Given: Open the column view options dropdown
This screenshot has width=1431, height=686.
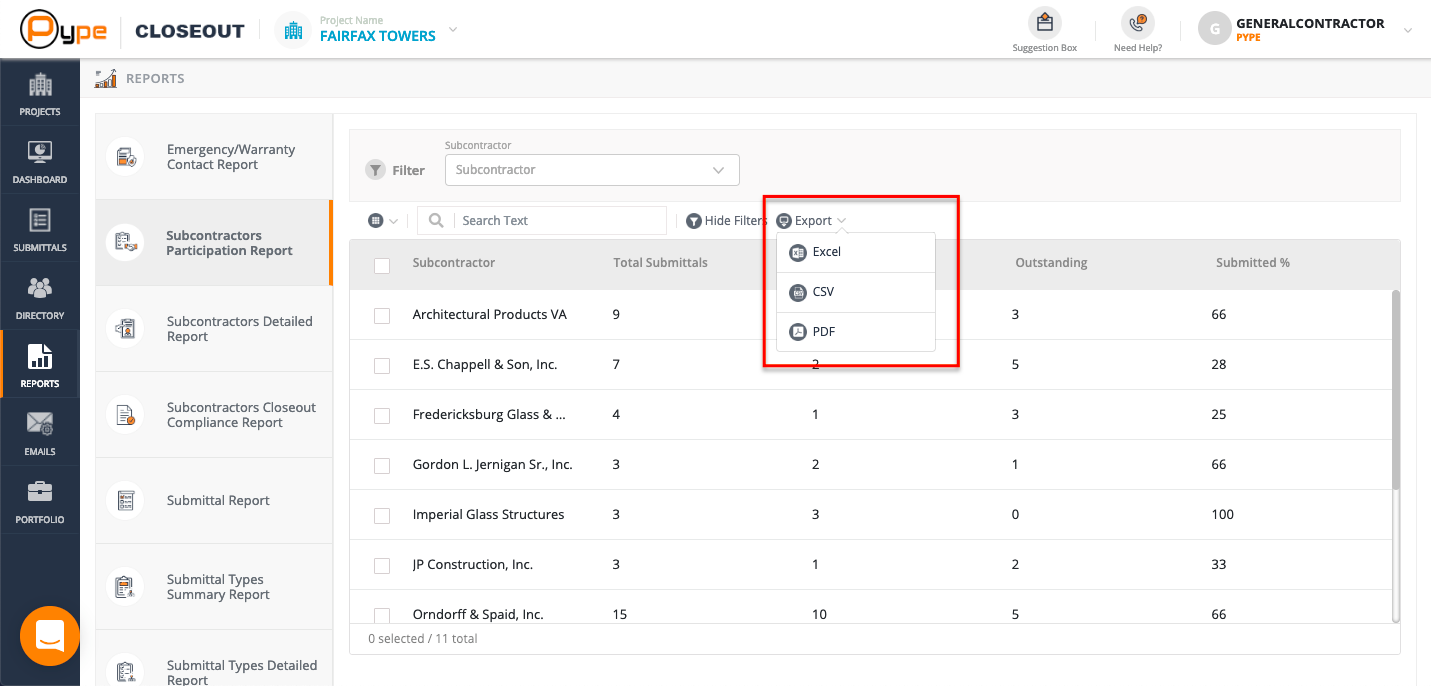Looking at the screenshot, I should [383, 221].
